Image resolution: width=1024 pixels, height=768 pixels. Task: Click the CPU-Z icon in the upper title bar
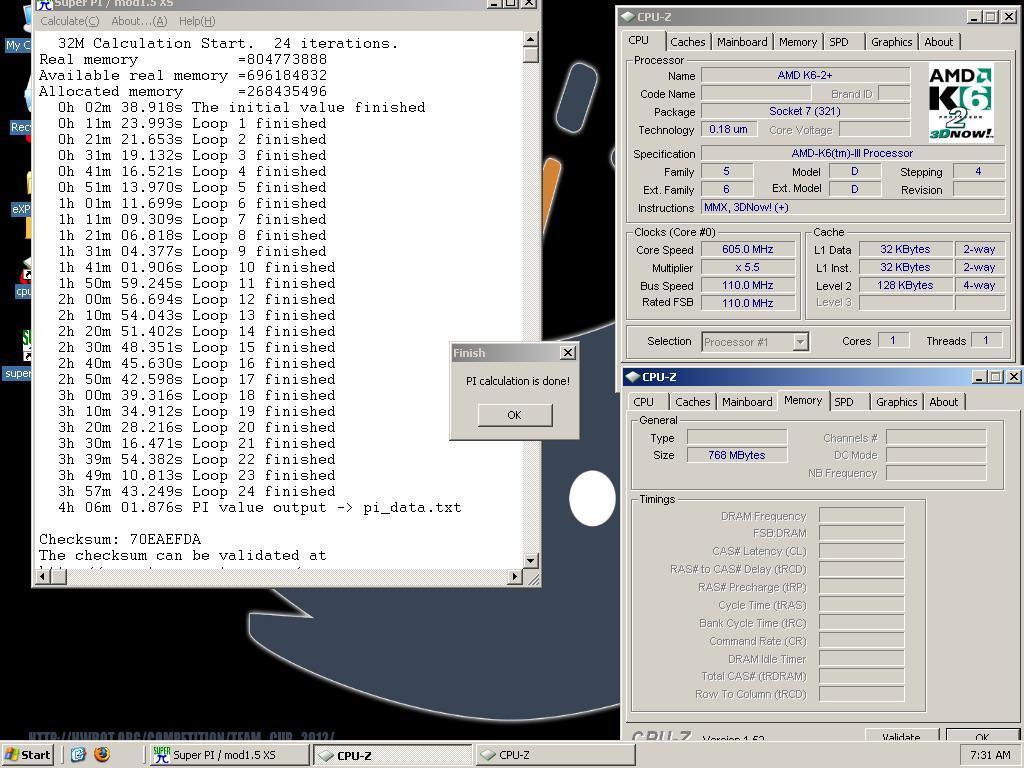click(628, 16)
